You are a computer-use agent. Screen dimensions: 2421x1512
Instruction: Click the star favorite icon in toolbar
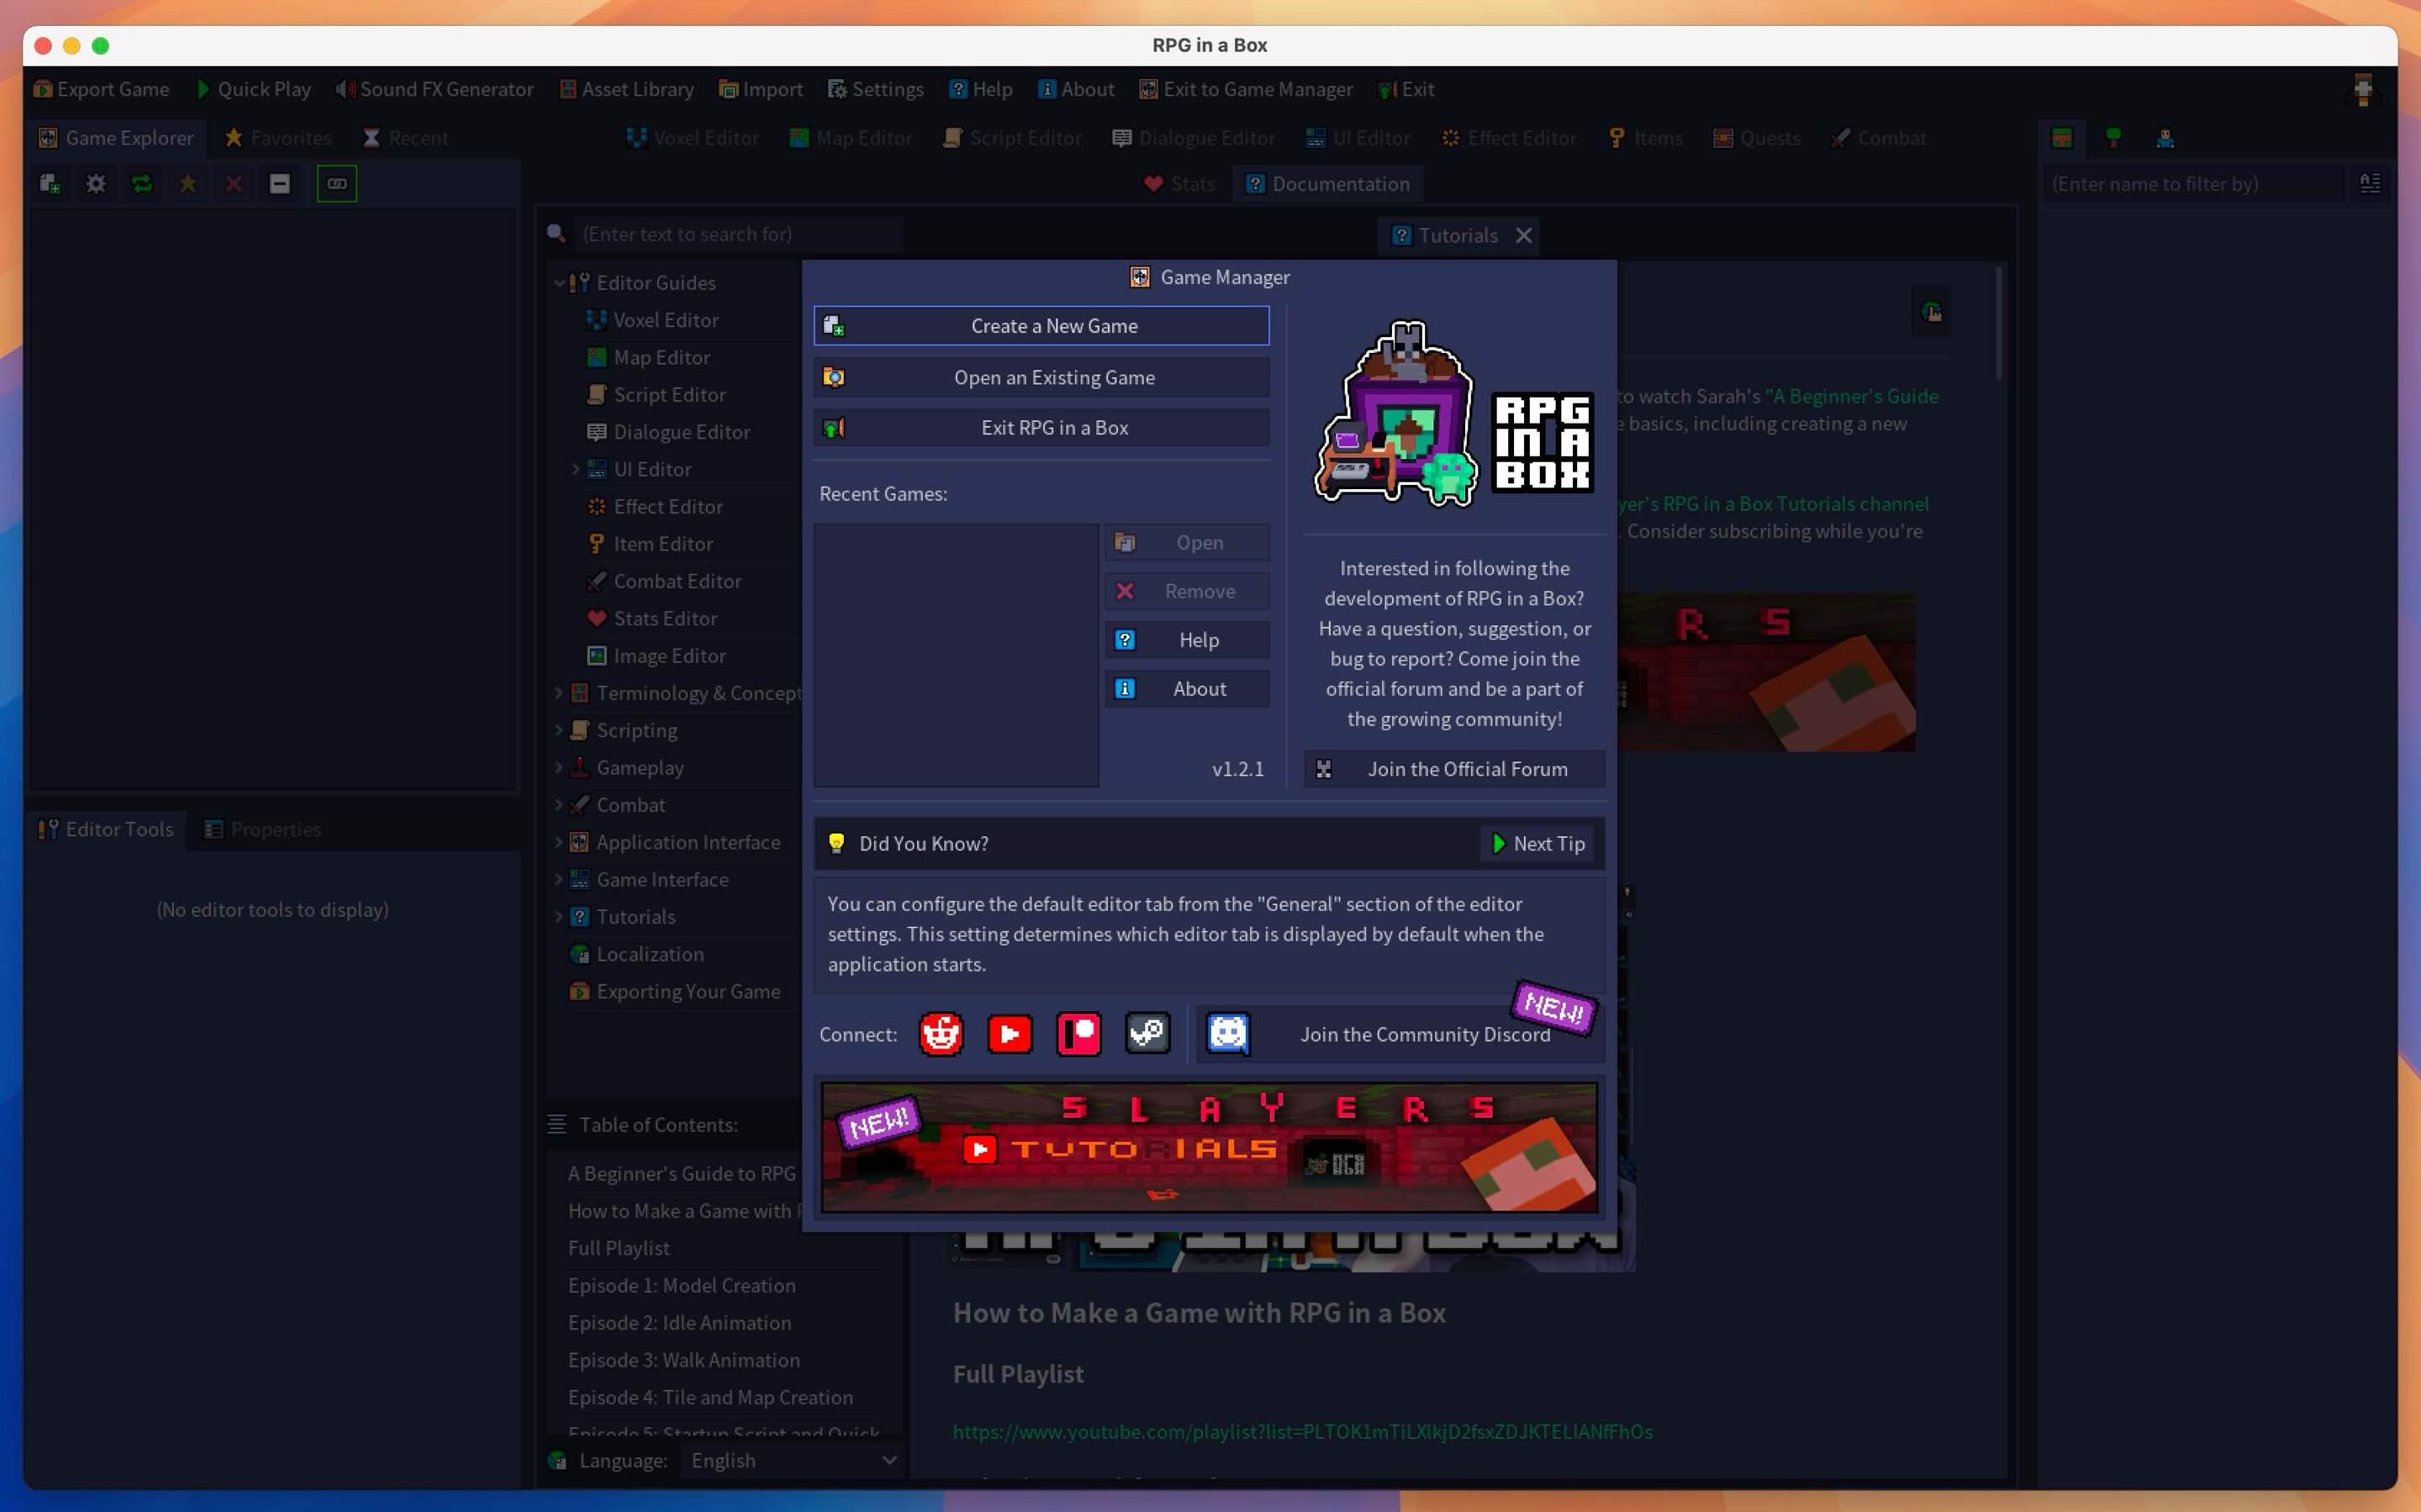click(188, 184)
